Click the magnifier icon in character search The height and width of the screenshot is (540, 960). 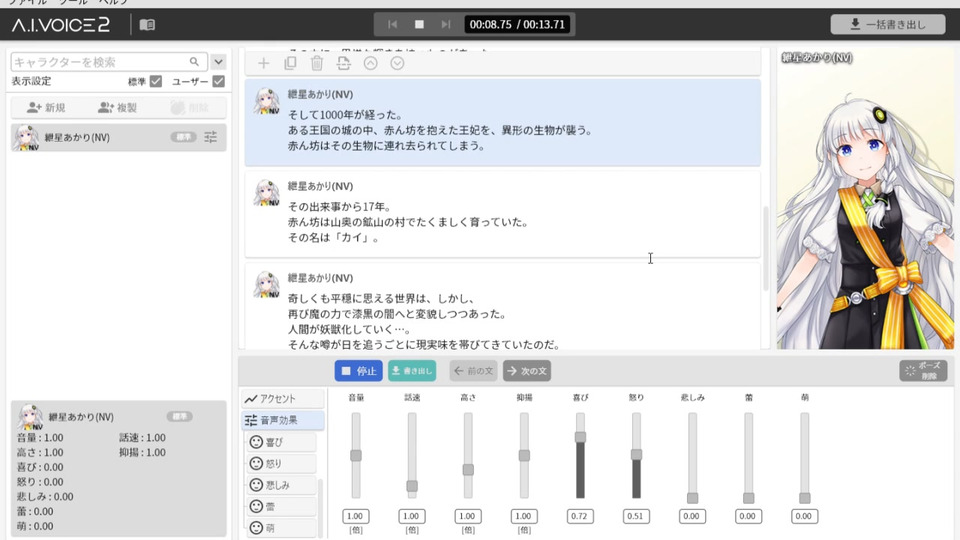(x=194, y=62)
